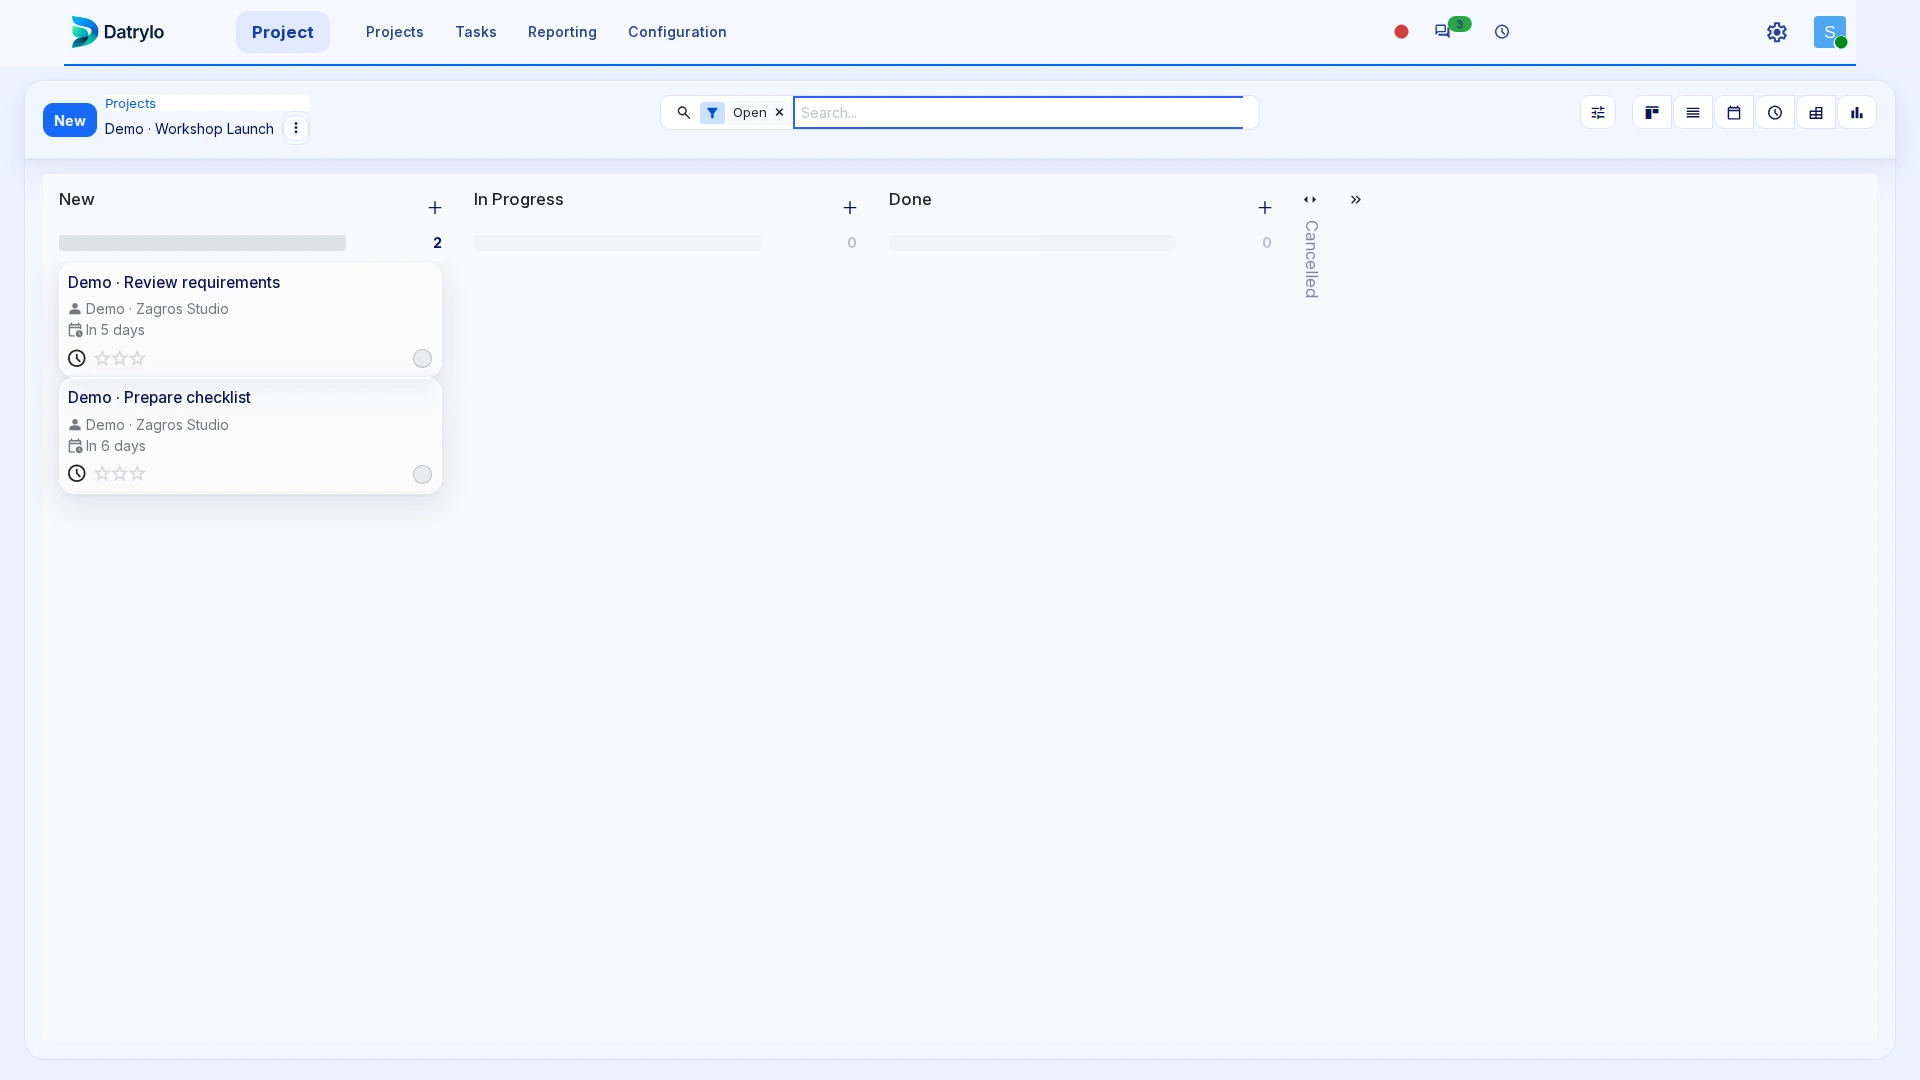
Task: Add task in New column
Action: pos(435,208)
